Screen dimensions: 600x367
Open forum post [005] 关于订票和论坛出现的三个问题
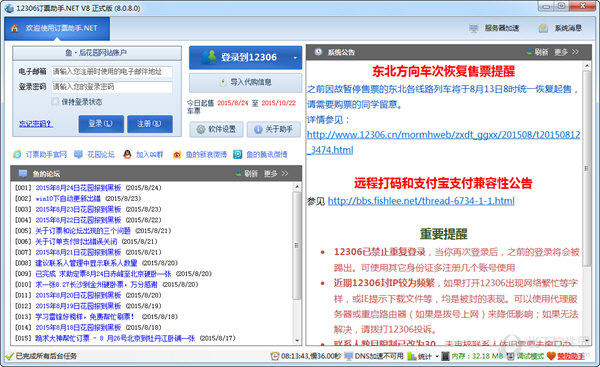pos(83,230)
